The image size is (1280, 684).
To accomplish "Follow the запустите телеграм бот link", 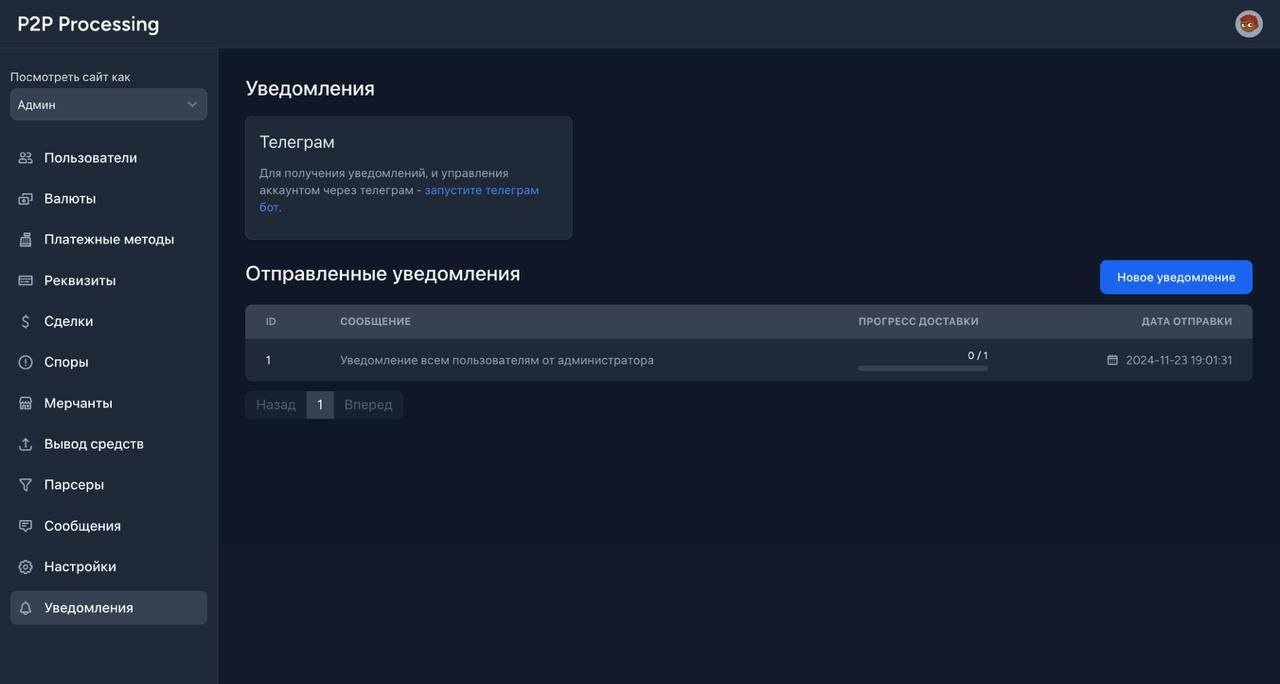I will pos(482,190).
